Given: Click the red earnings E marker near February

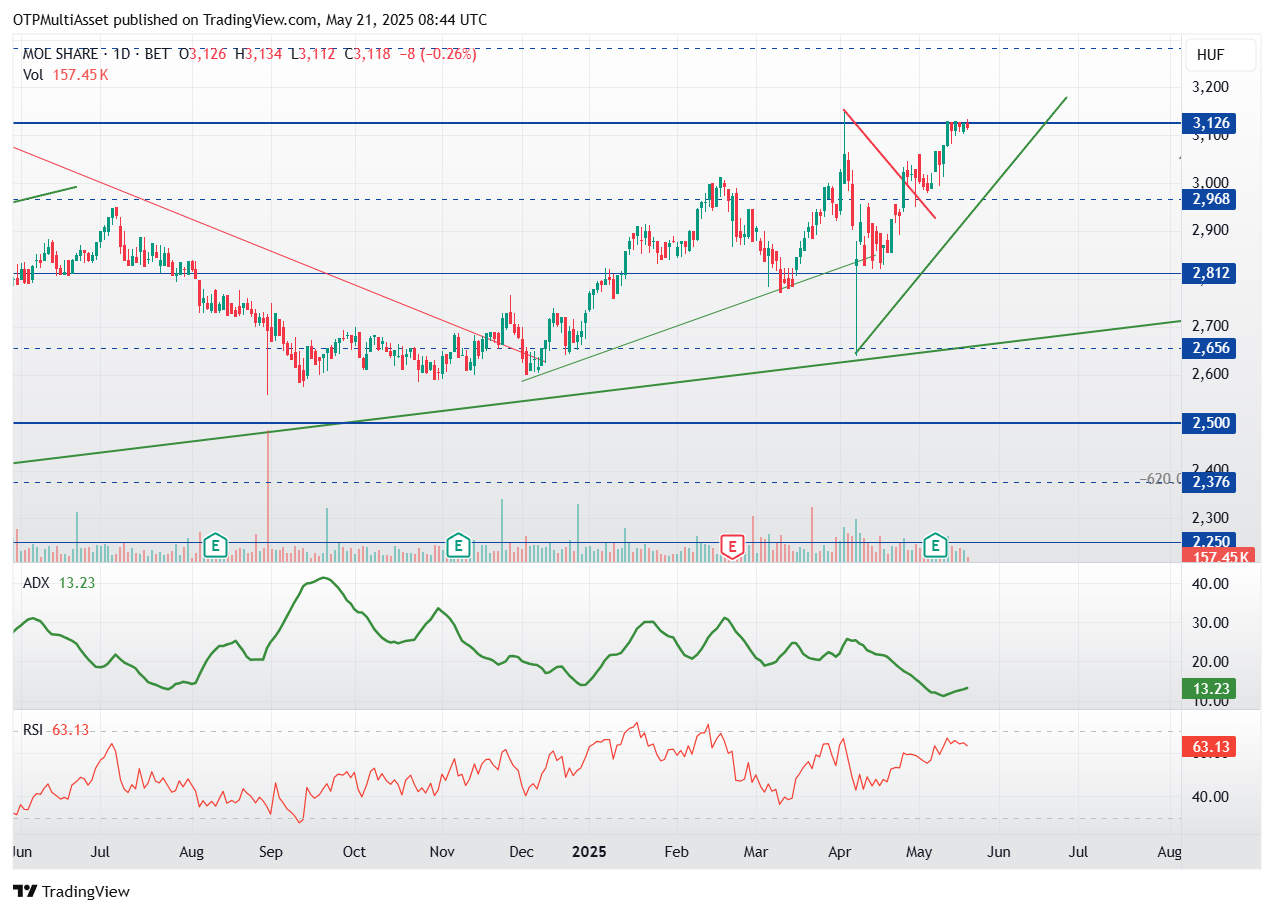Looking at the screenshot, I should point(733,545).
